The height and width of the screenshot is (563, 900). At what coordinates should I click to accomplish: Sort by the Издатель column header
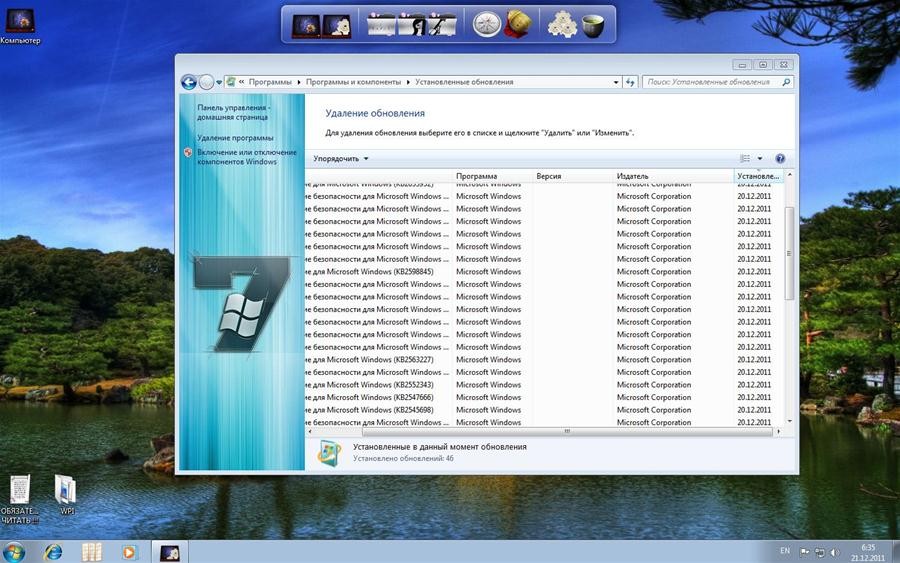674,176
